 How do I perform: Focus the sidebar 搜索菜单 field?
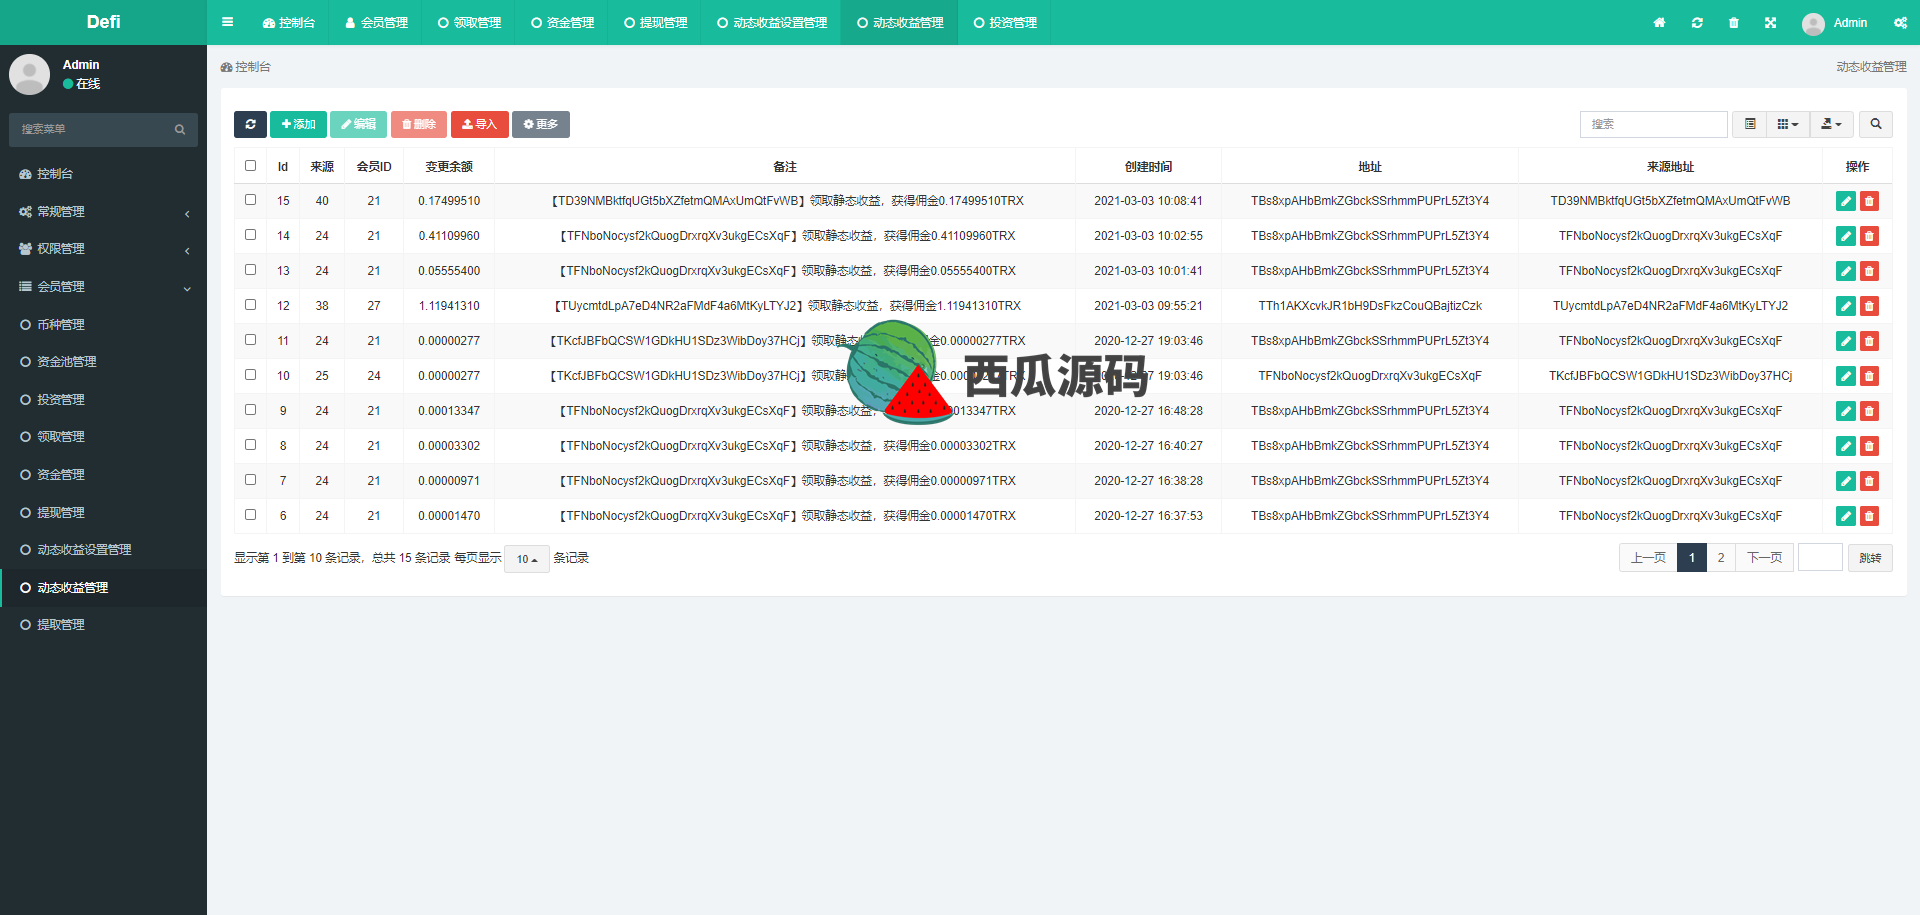click(90, 129)
